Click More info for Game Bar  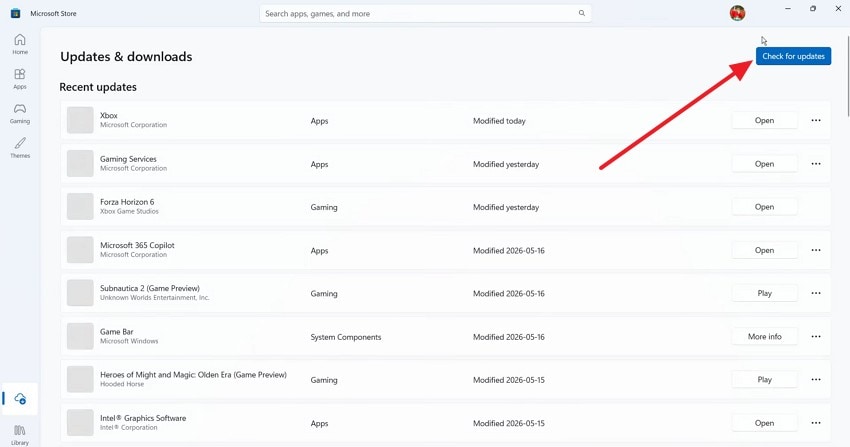coord(764,336)
